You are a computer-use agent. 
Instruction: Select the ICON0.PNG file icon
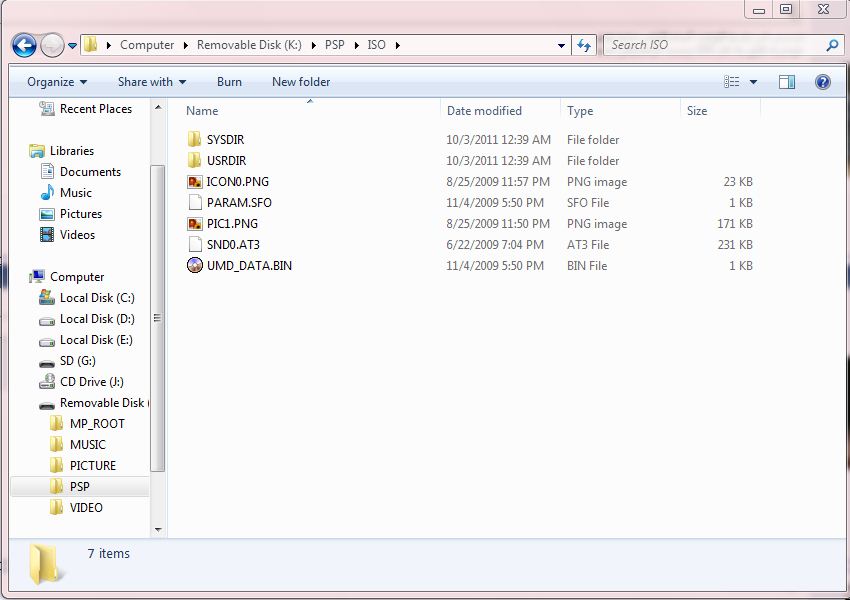(195, 182)
